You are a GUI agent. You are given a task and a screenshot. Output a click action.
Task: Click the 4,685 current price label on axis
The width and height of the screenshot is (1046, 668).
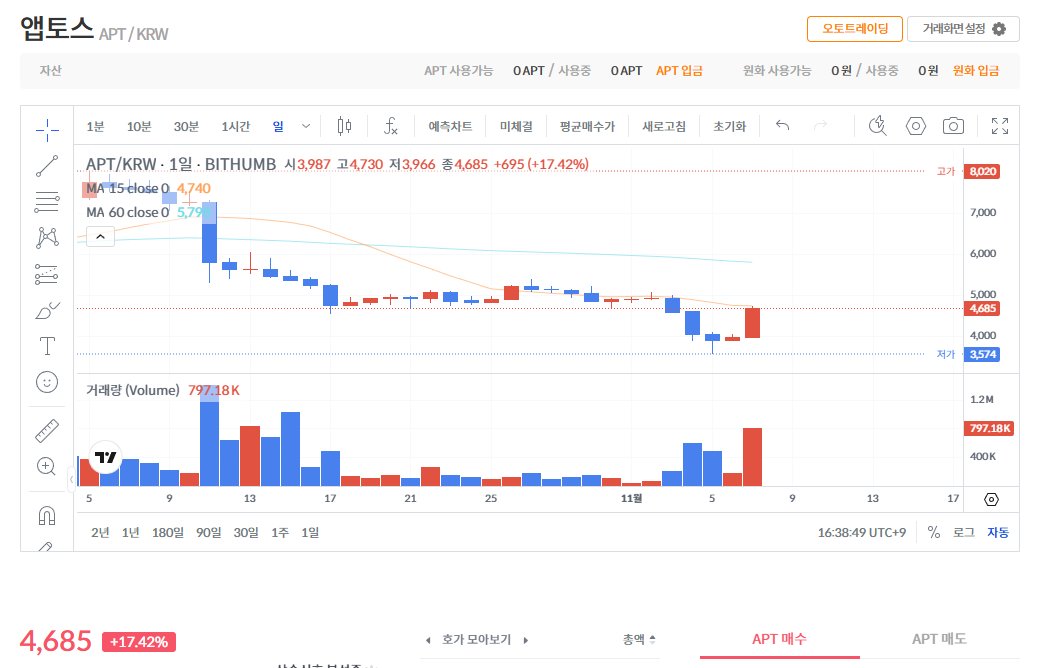coord(982,308)
